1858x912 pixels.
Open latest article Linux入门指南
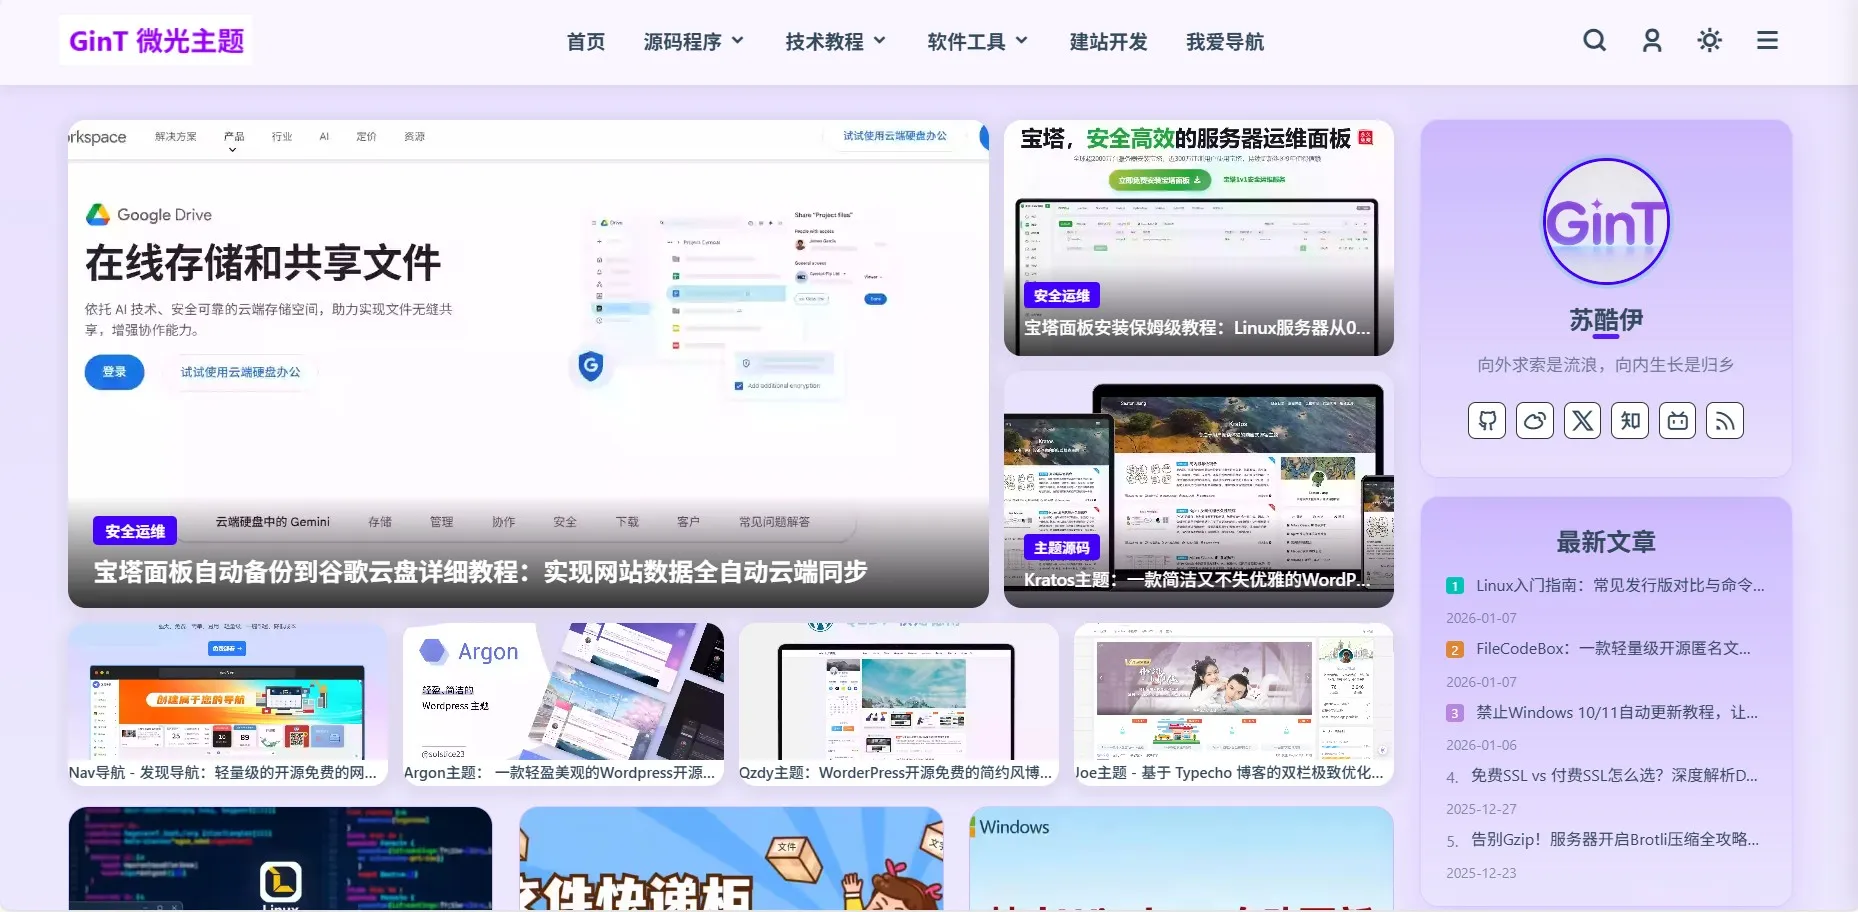tap(1620, 586)
